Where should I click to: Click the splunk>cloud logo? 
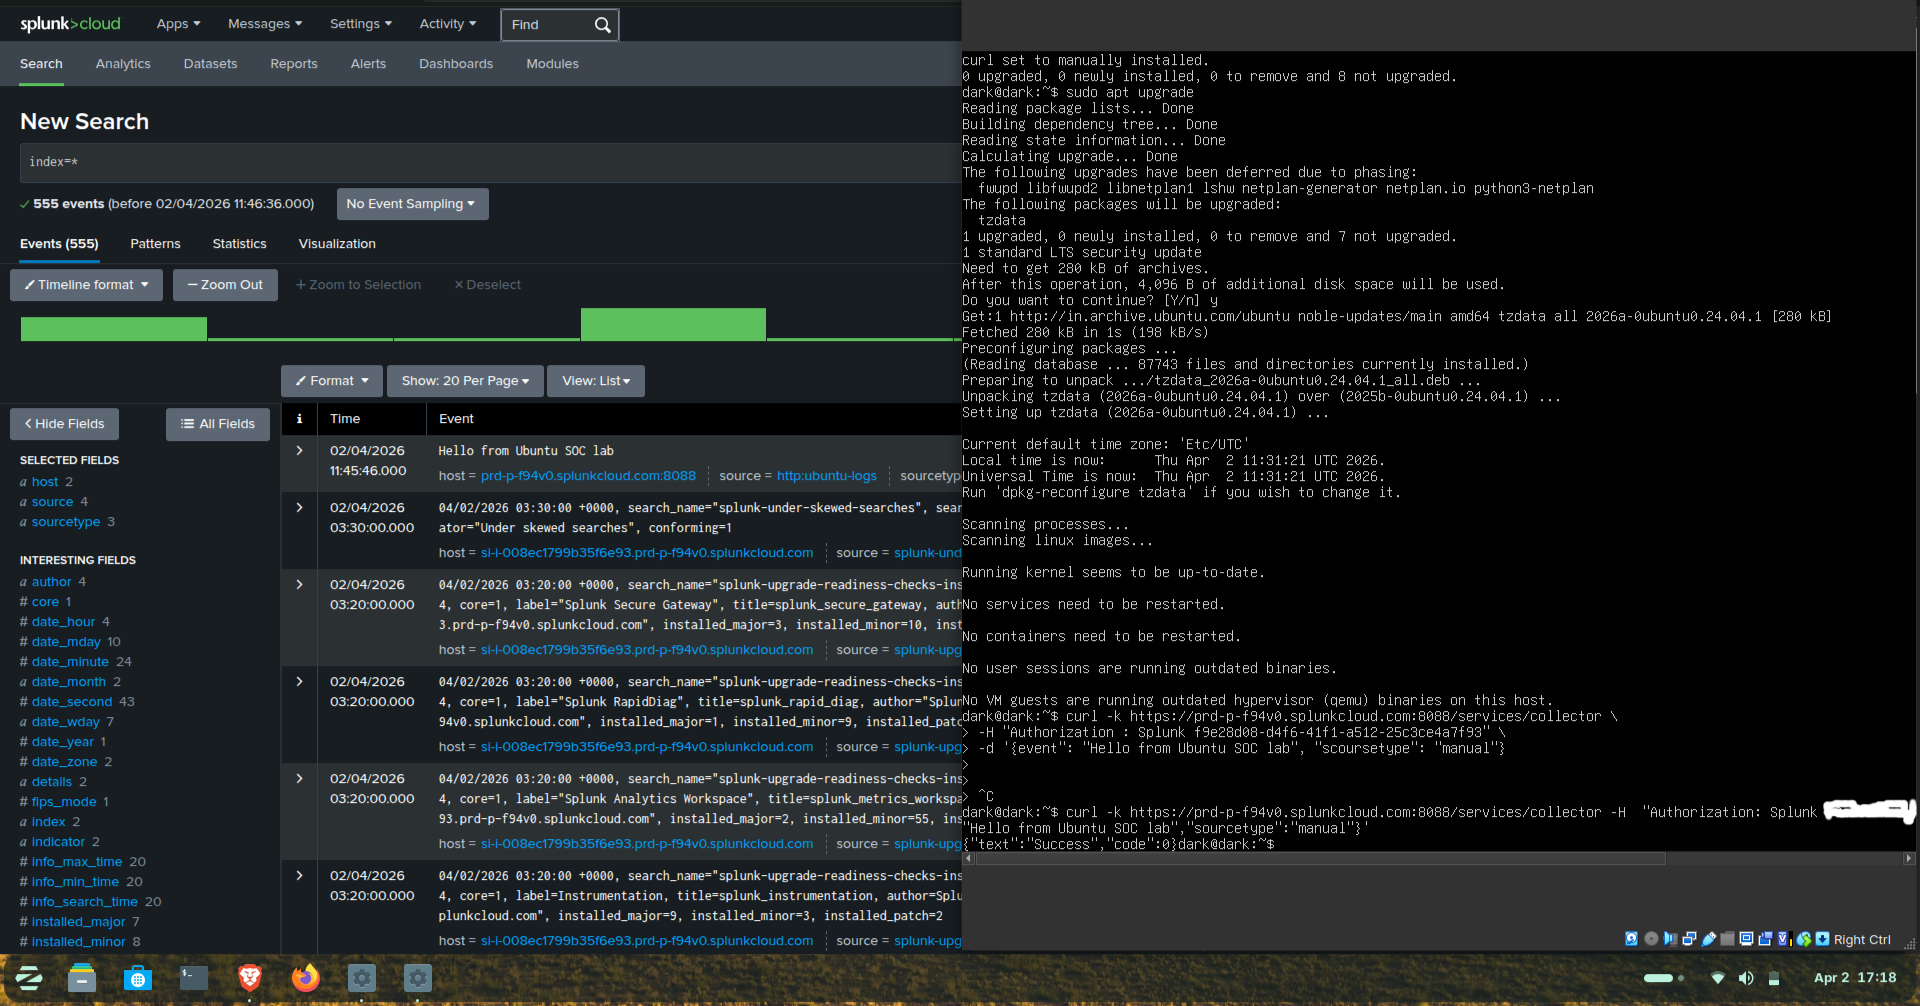point(70,24)
